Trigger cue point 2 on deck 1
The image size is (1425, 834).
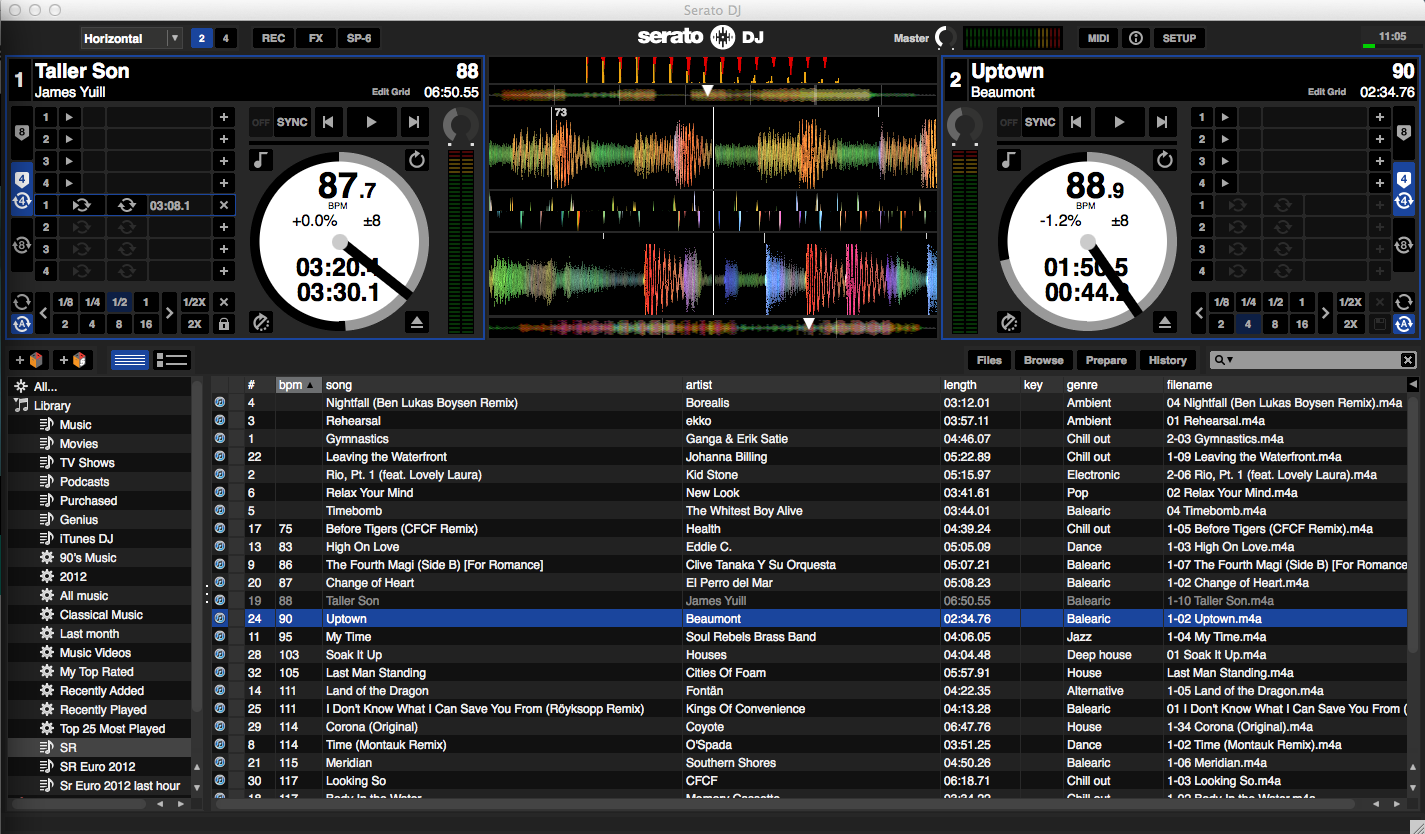point(68,139)
